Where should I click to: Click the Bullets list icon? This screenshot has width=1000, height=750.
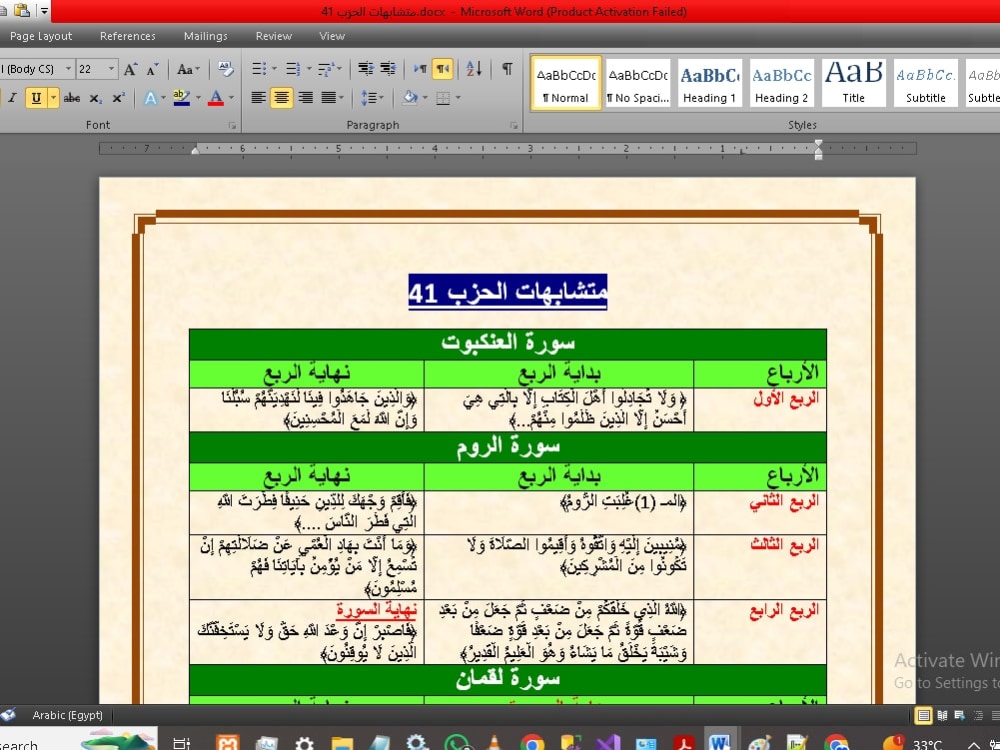click(x=258, y=69)
